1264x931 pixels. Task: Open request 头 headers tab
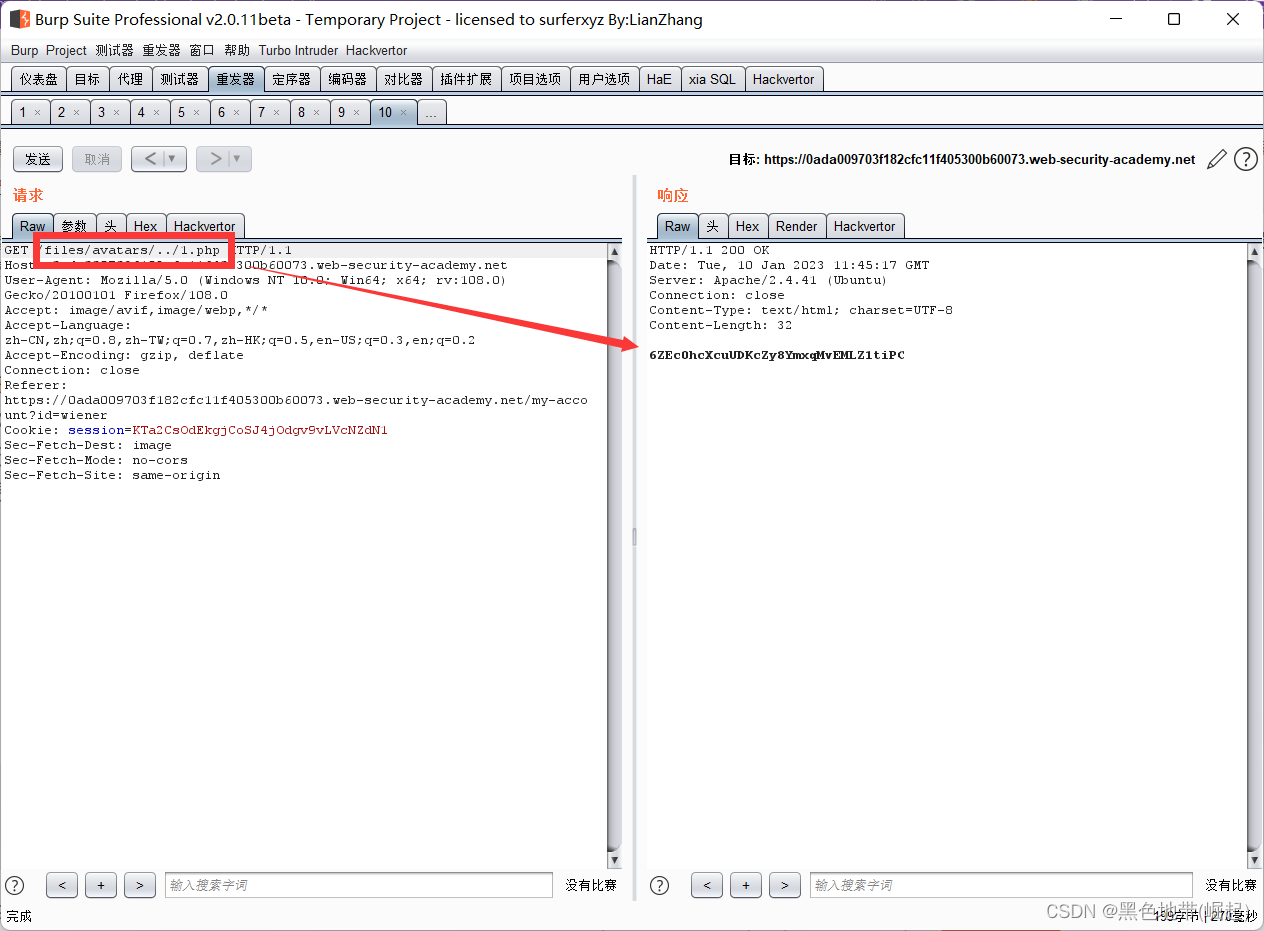point(111,226)
